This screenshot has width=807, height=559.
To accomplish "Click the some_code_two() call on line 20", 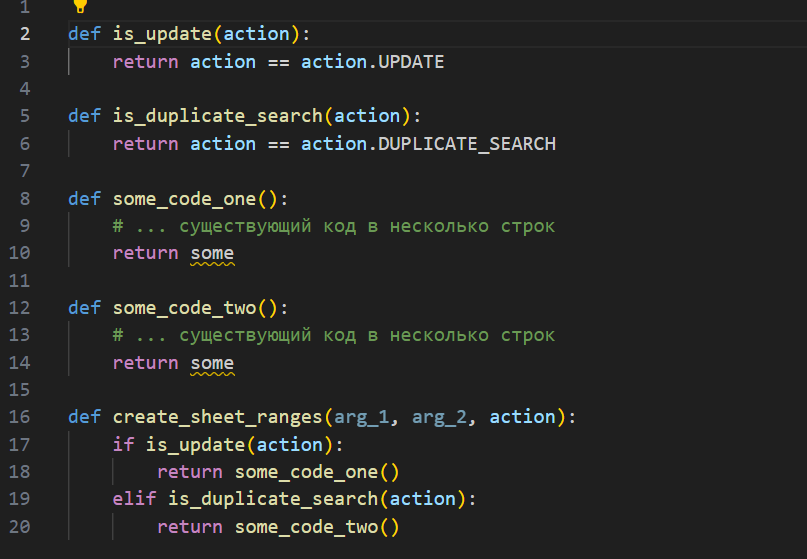I will click(317, 527).
